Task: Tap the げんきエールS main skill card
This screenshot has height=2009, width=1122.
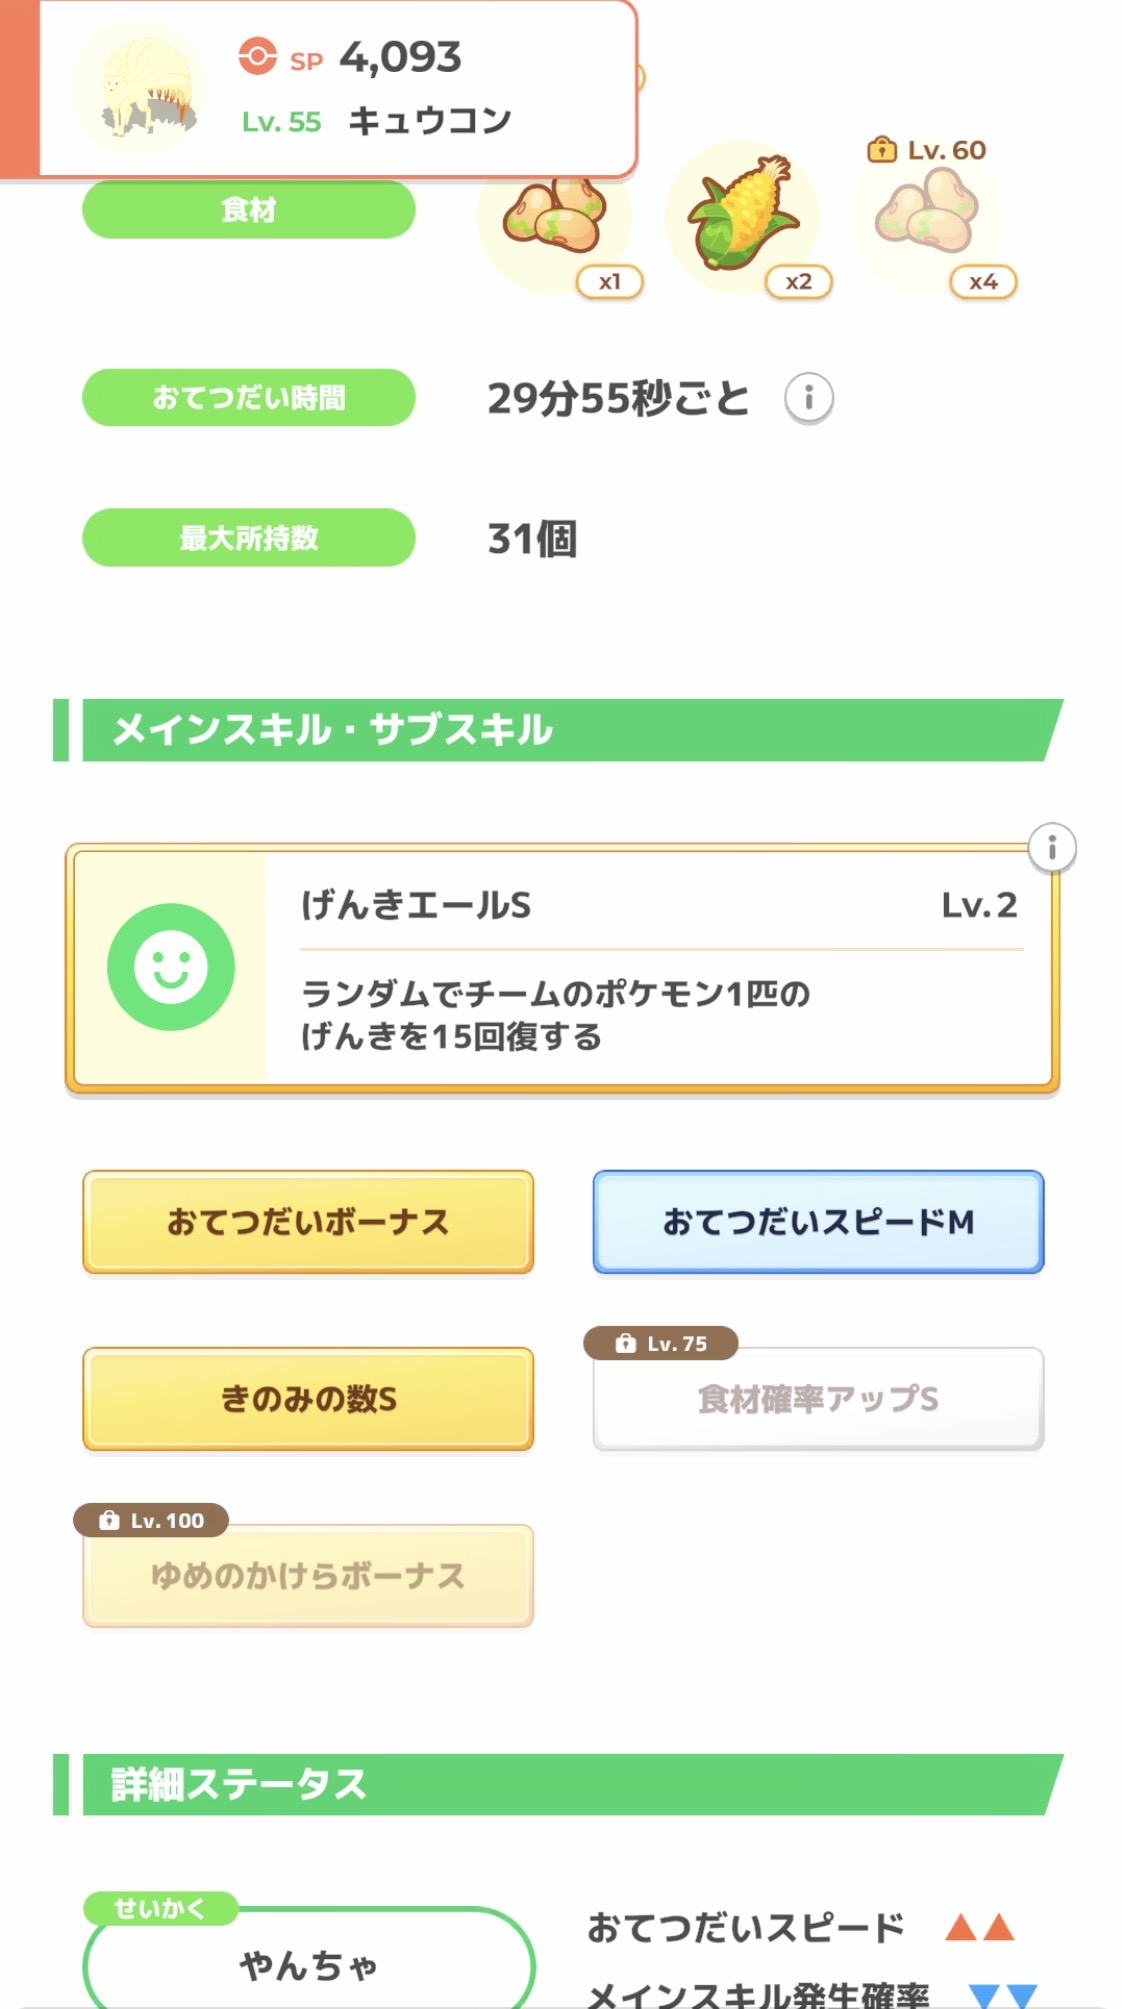Action: (x=660, y=968)
